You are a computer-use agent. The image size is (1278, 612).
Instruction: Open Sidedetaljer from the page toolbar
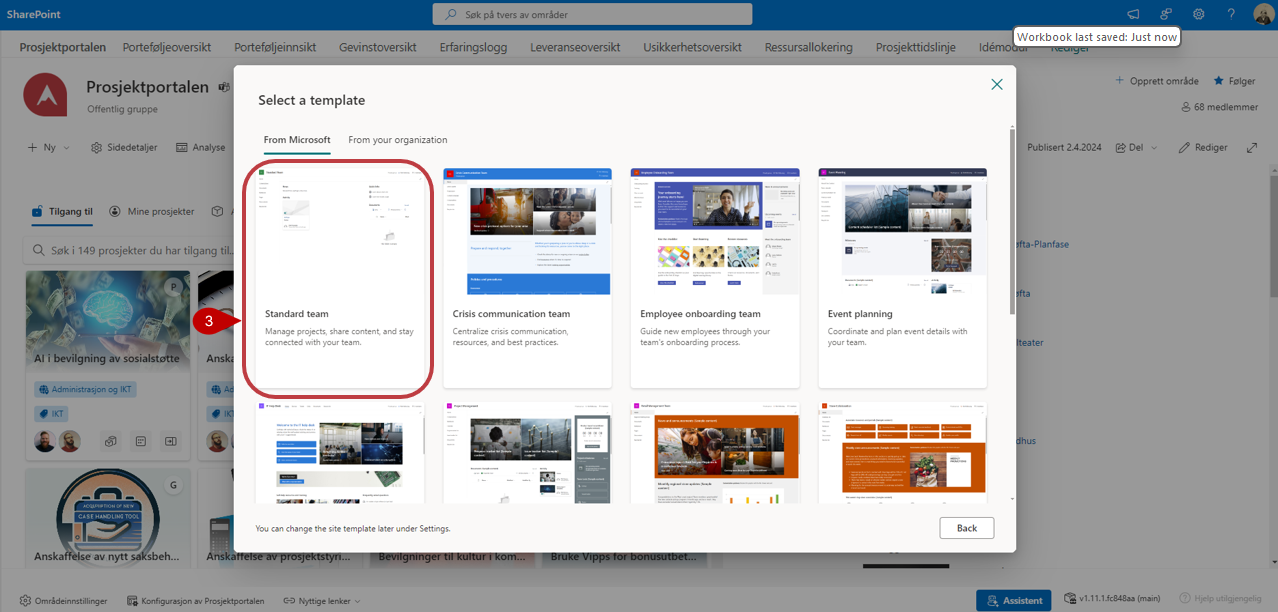(x=124, y=147)
